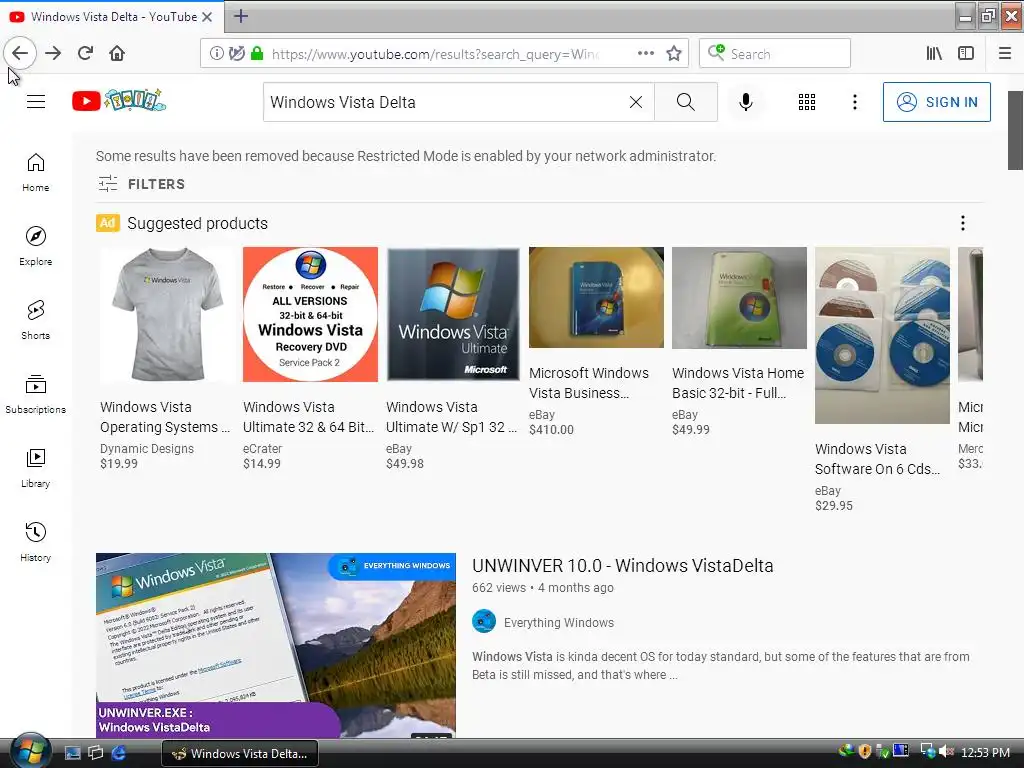Screen dimensions: 1024x768
Task: Expand the YouTube guide hamburger menu
Action: click(x=36, y=102)
